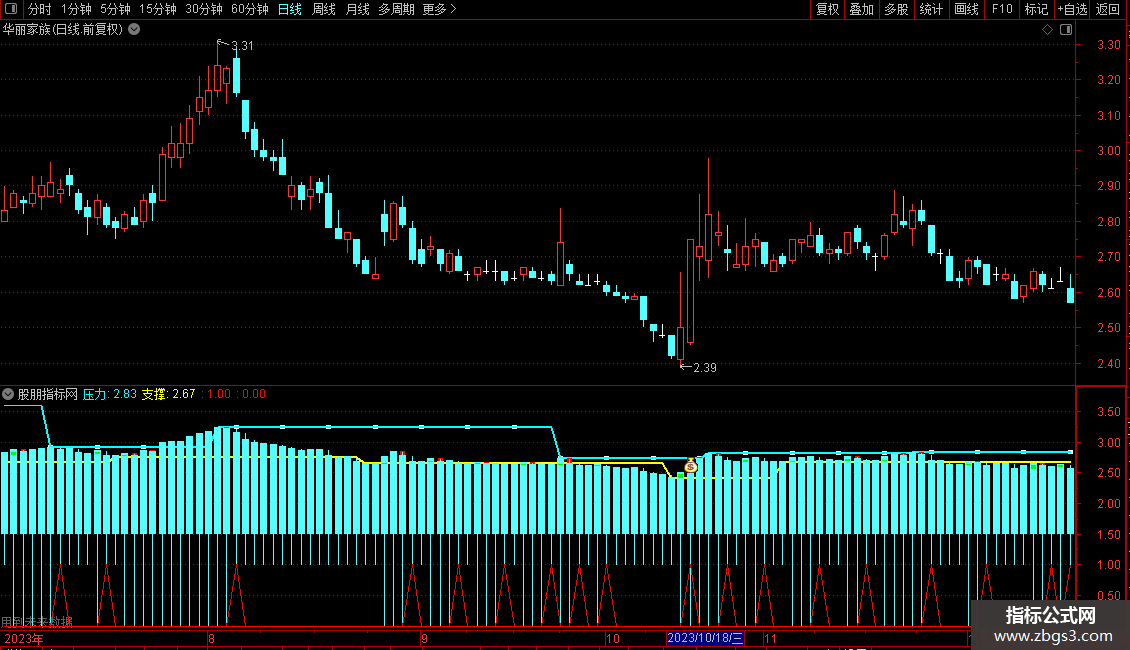Click month 9 on time axis

[424, 638]
